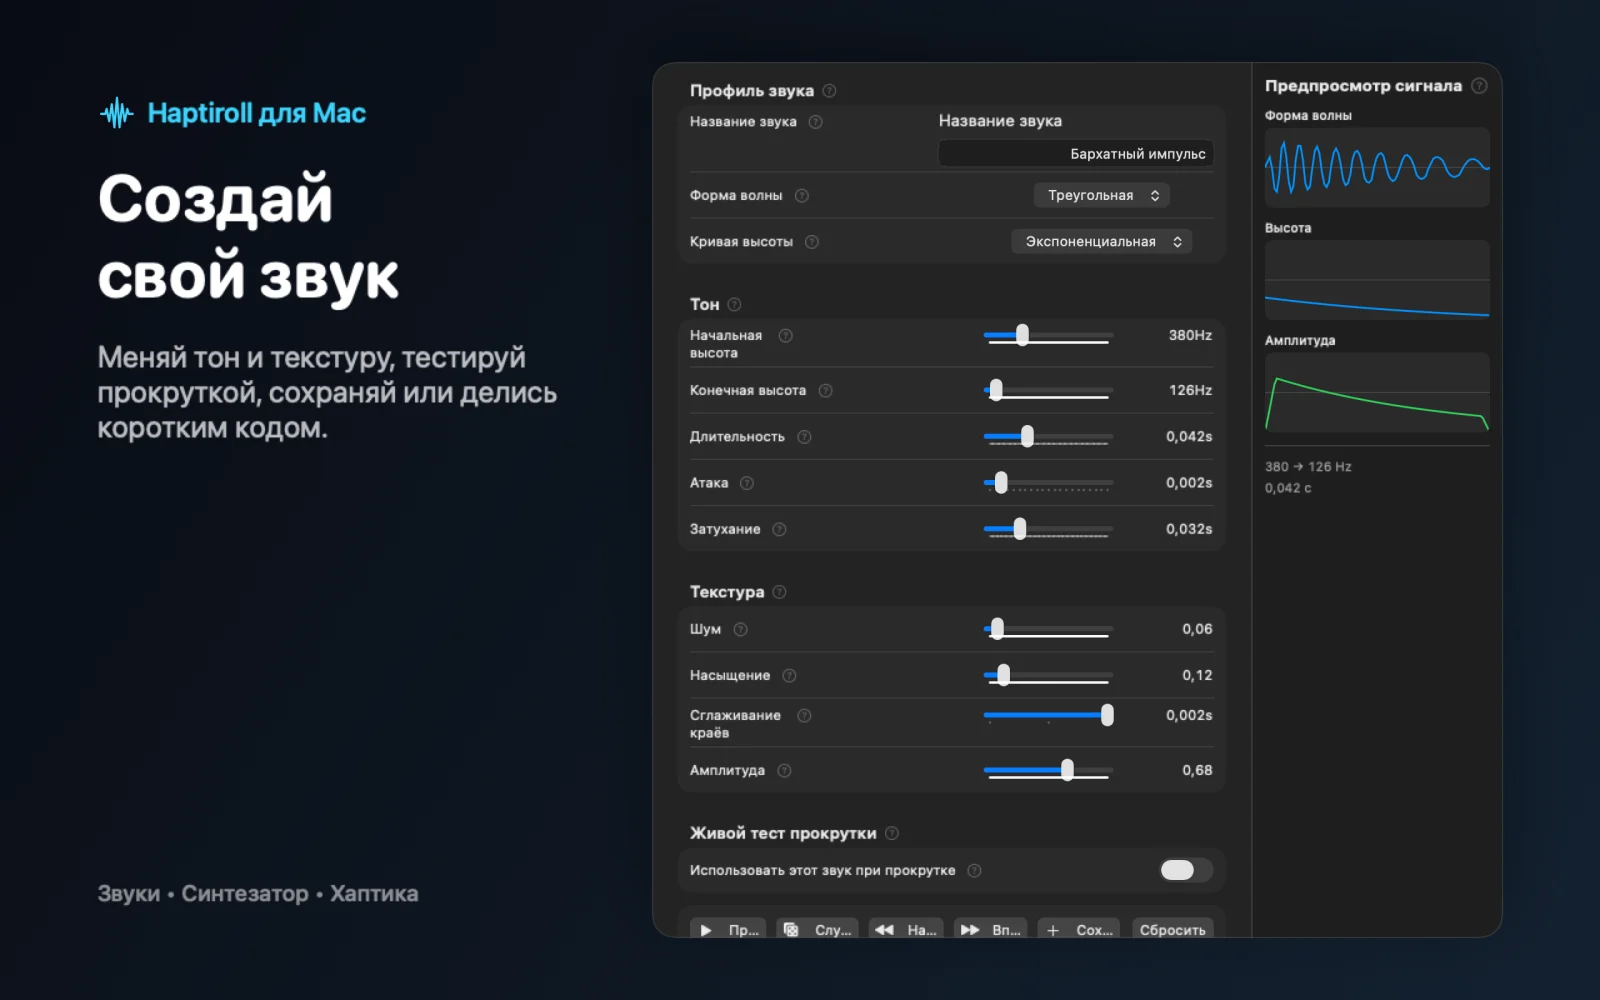This screenshot has height=1000, width=1600.
Task: Click the blue Форма волны waveform preview
Action: pyautogui.click(x=1377, y=167)
